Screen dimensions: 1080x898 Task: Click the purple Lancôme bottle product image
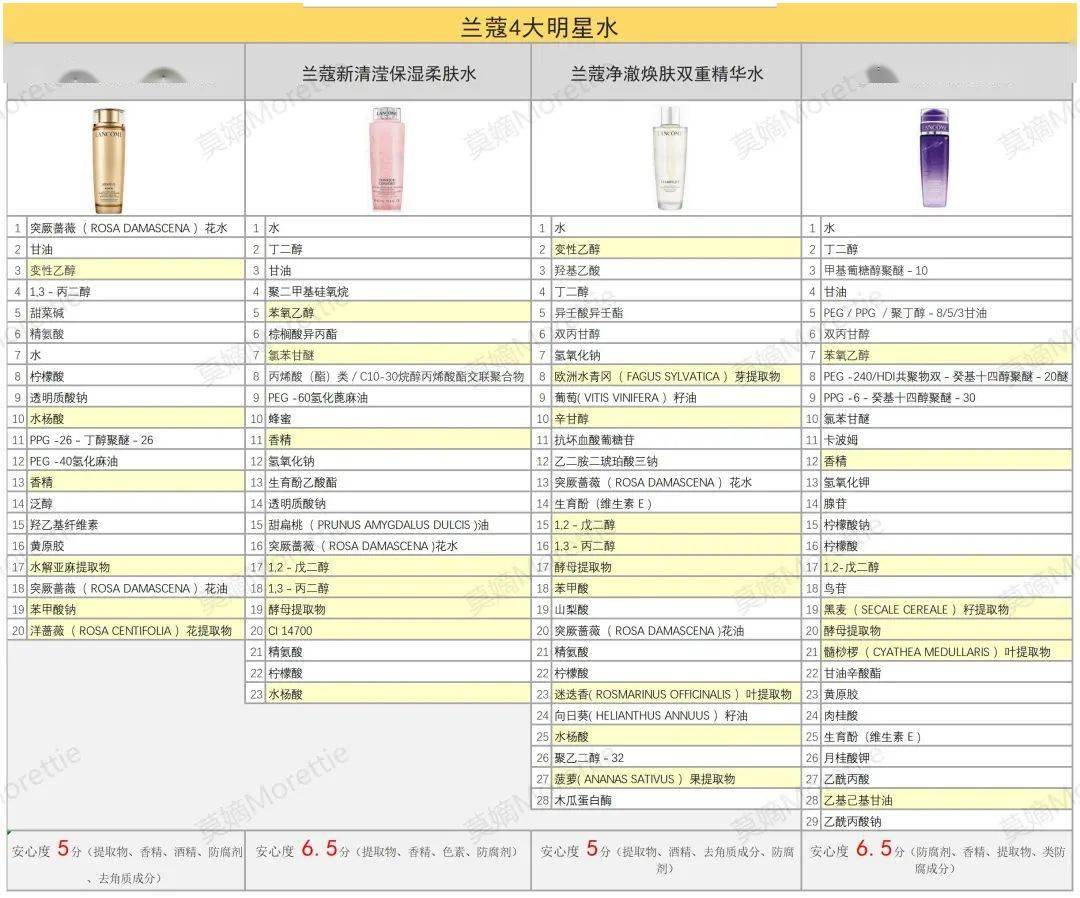[x=933, y=158]
